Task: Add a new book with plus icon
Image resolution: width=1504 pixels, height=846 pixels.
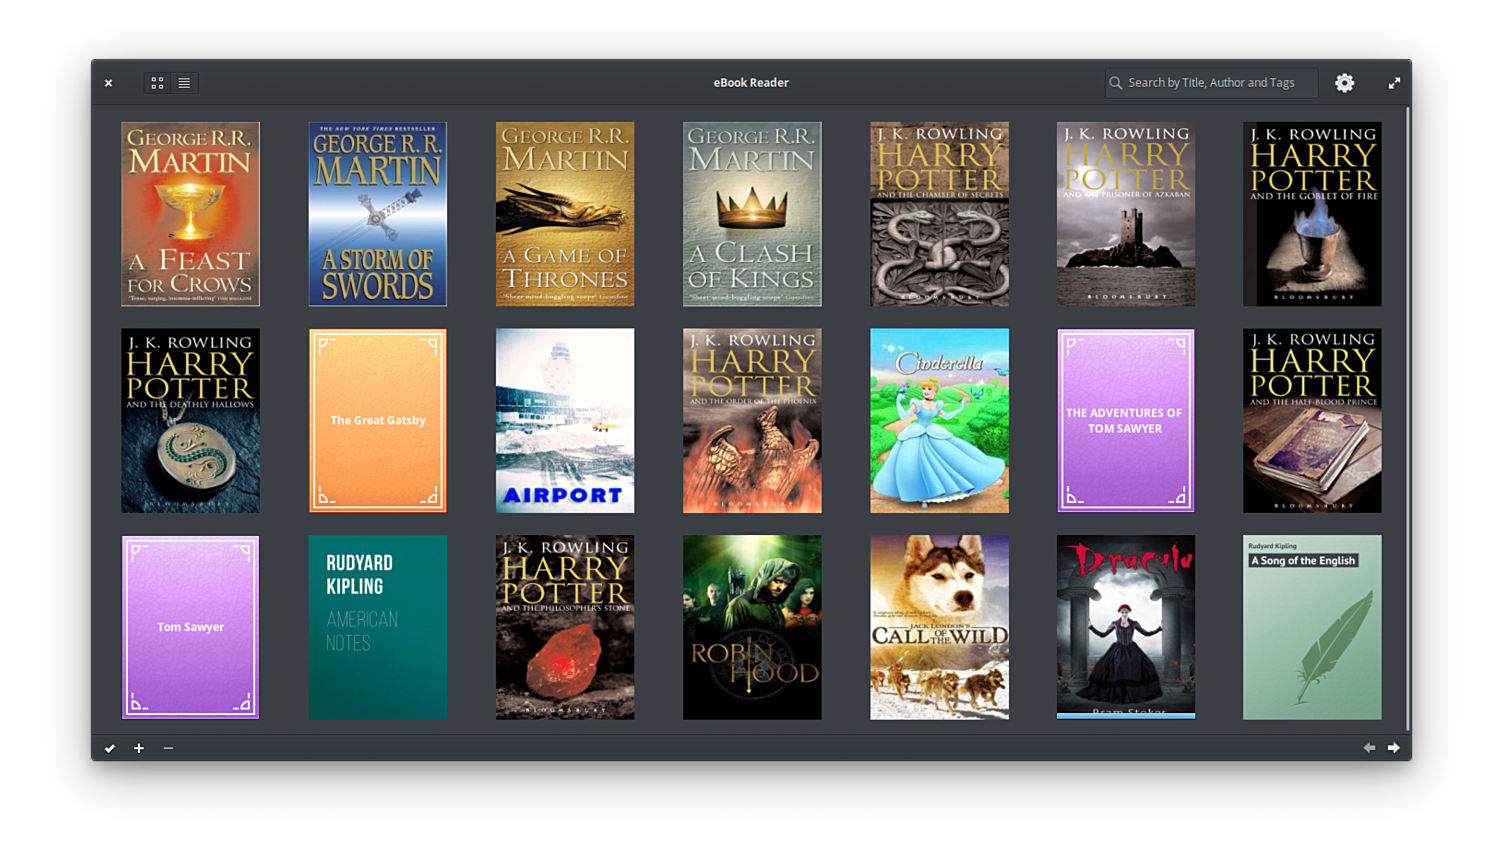Action: (x=139, y=748)
